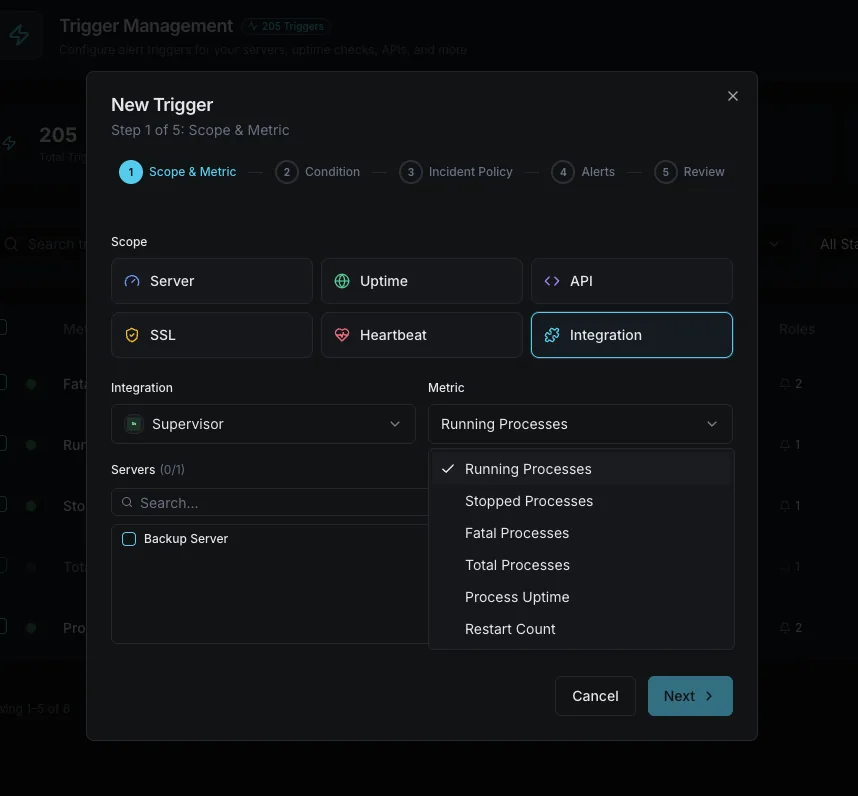858x796 pixels.
Task: Select the SSL scope card
Action: [212, 335]
